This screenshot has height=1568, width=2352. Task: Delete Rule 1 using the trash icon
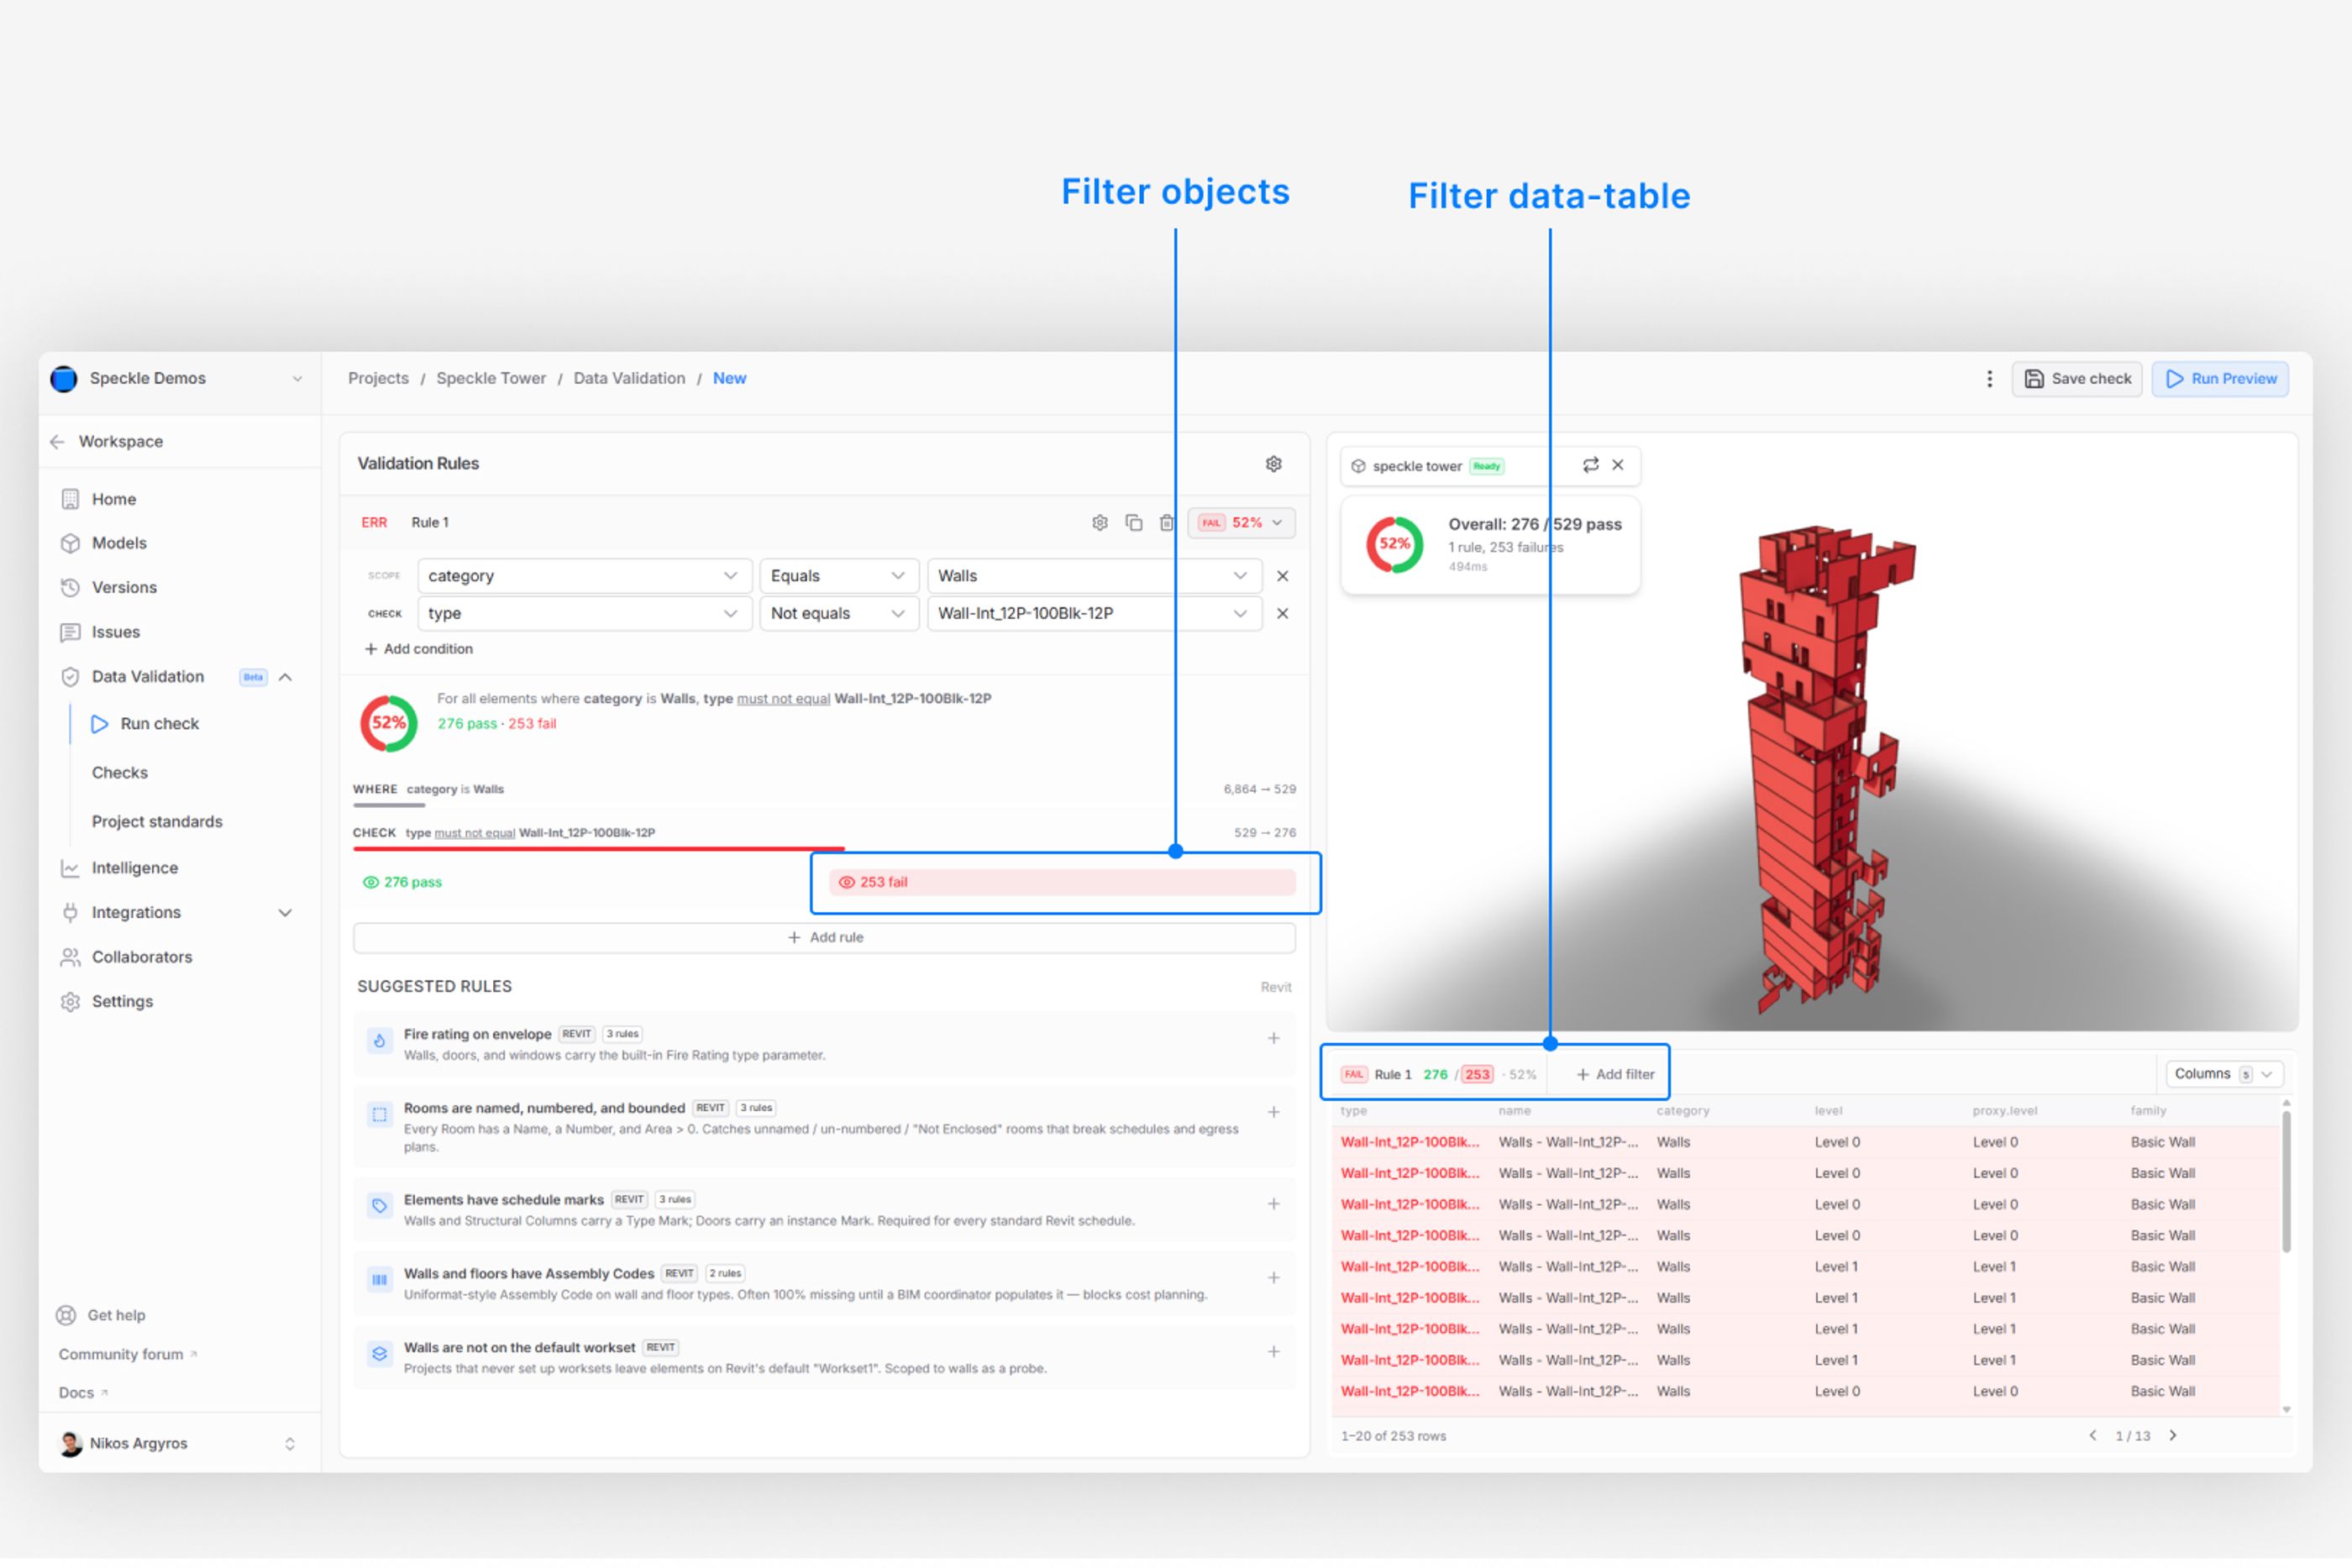(1167, 523)
